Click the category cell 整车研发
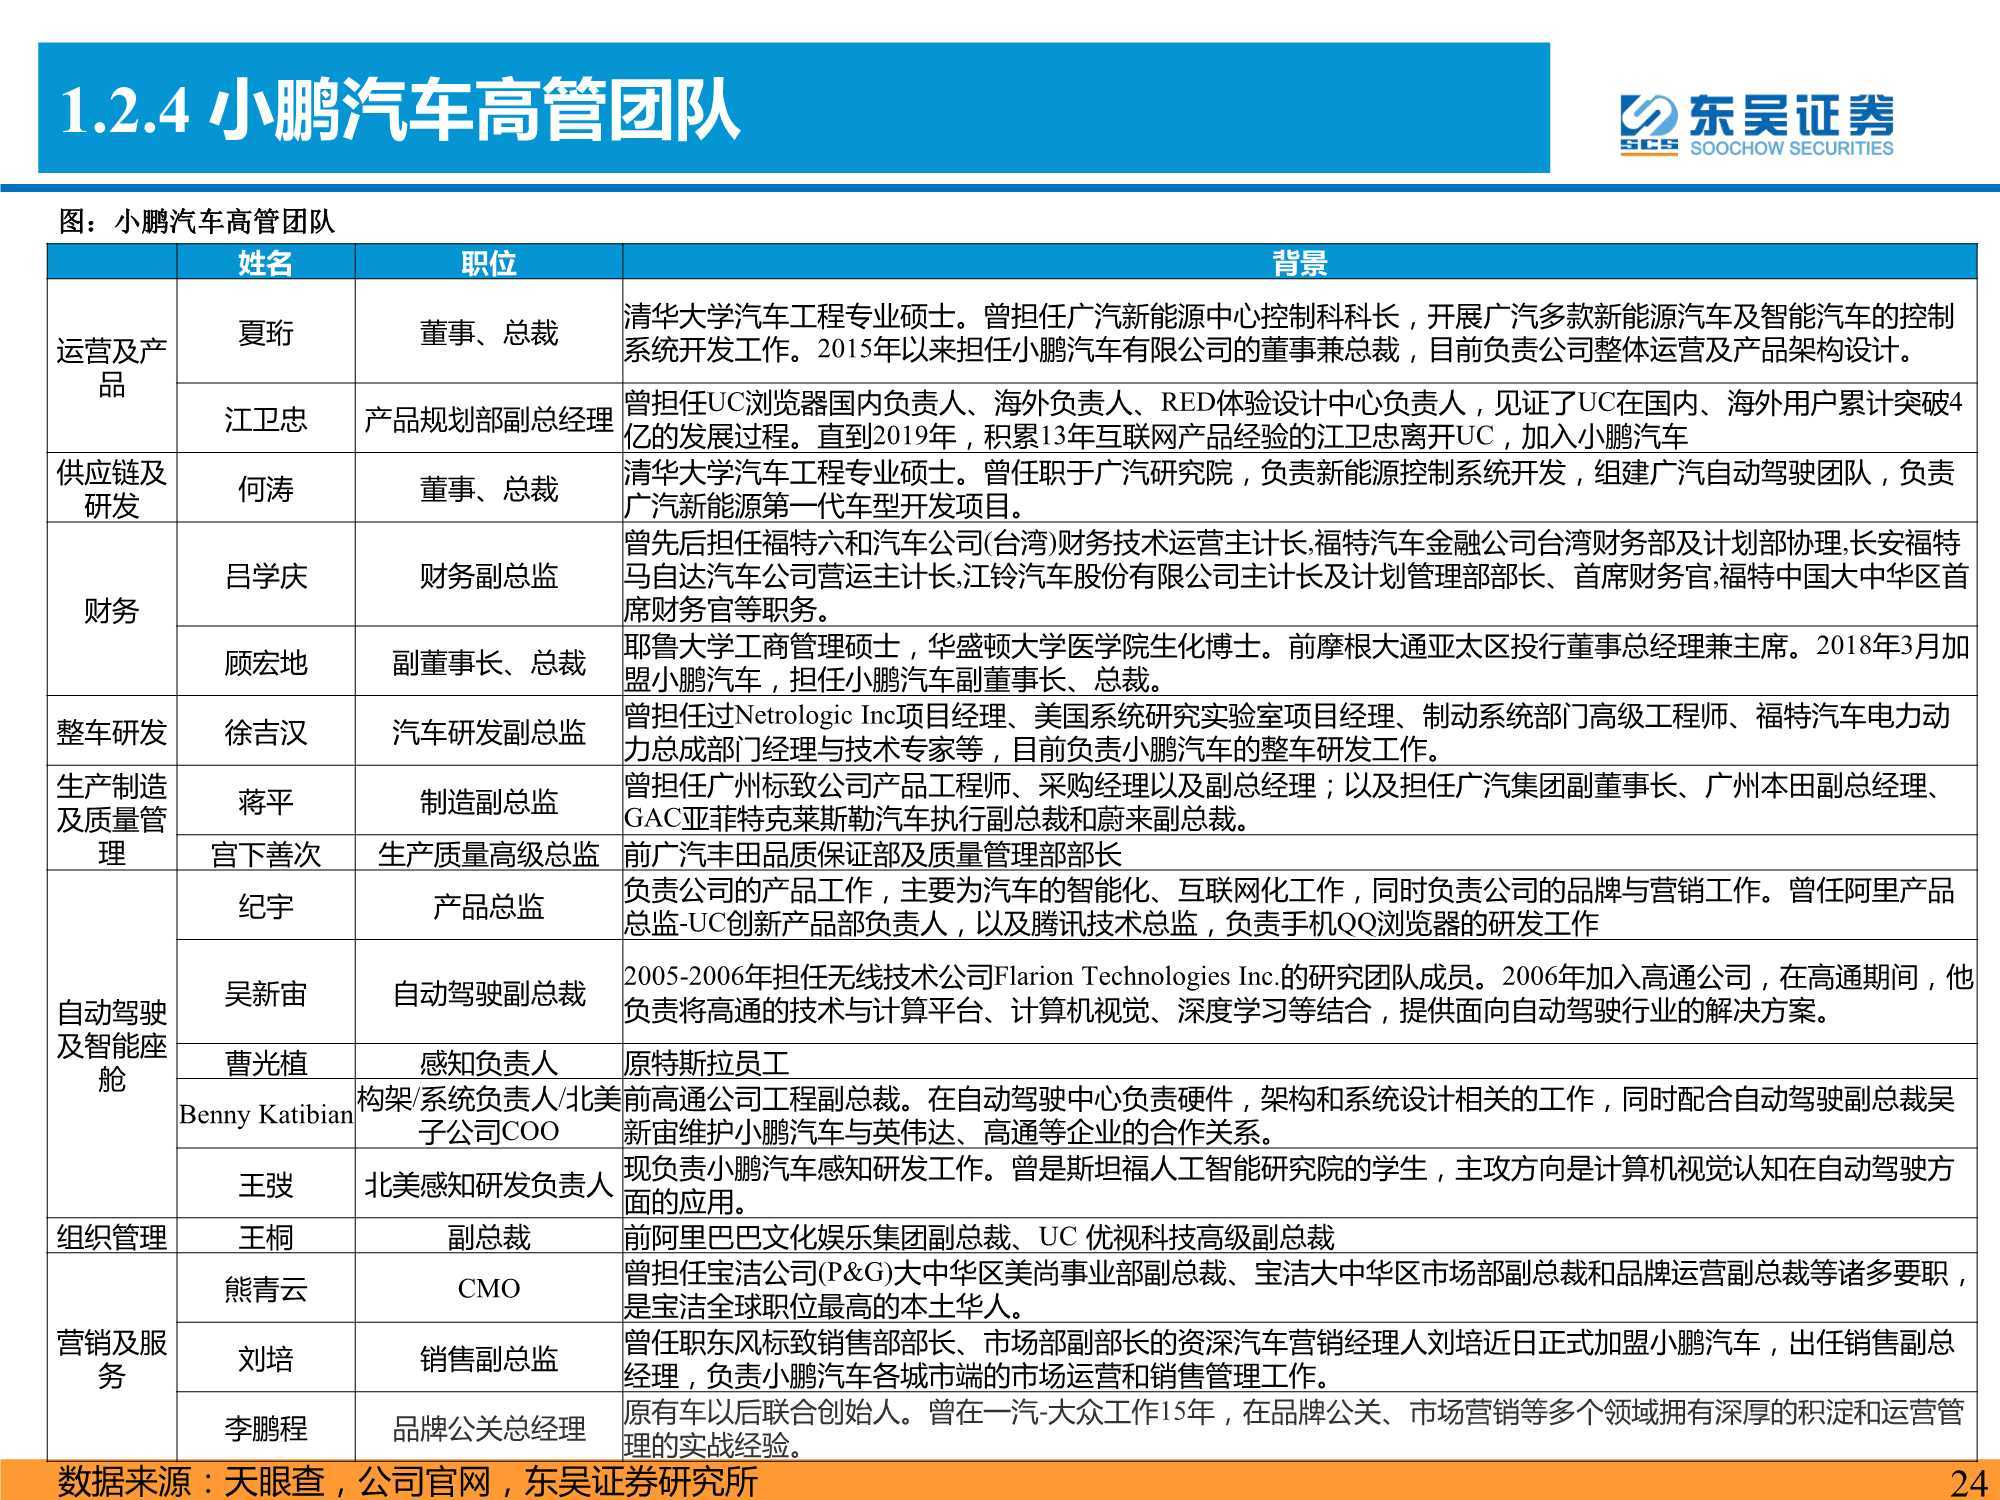 click(112, 732)
